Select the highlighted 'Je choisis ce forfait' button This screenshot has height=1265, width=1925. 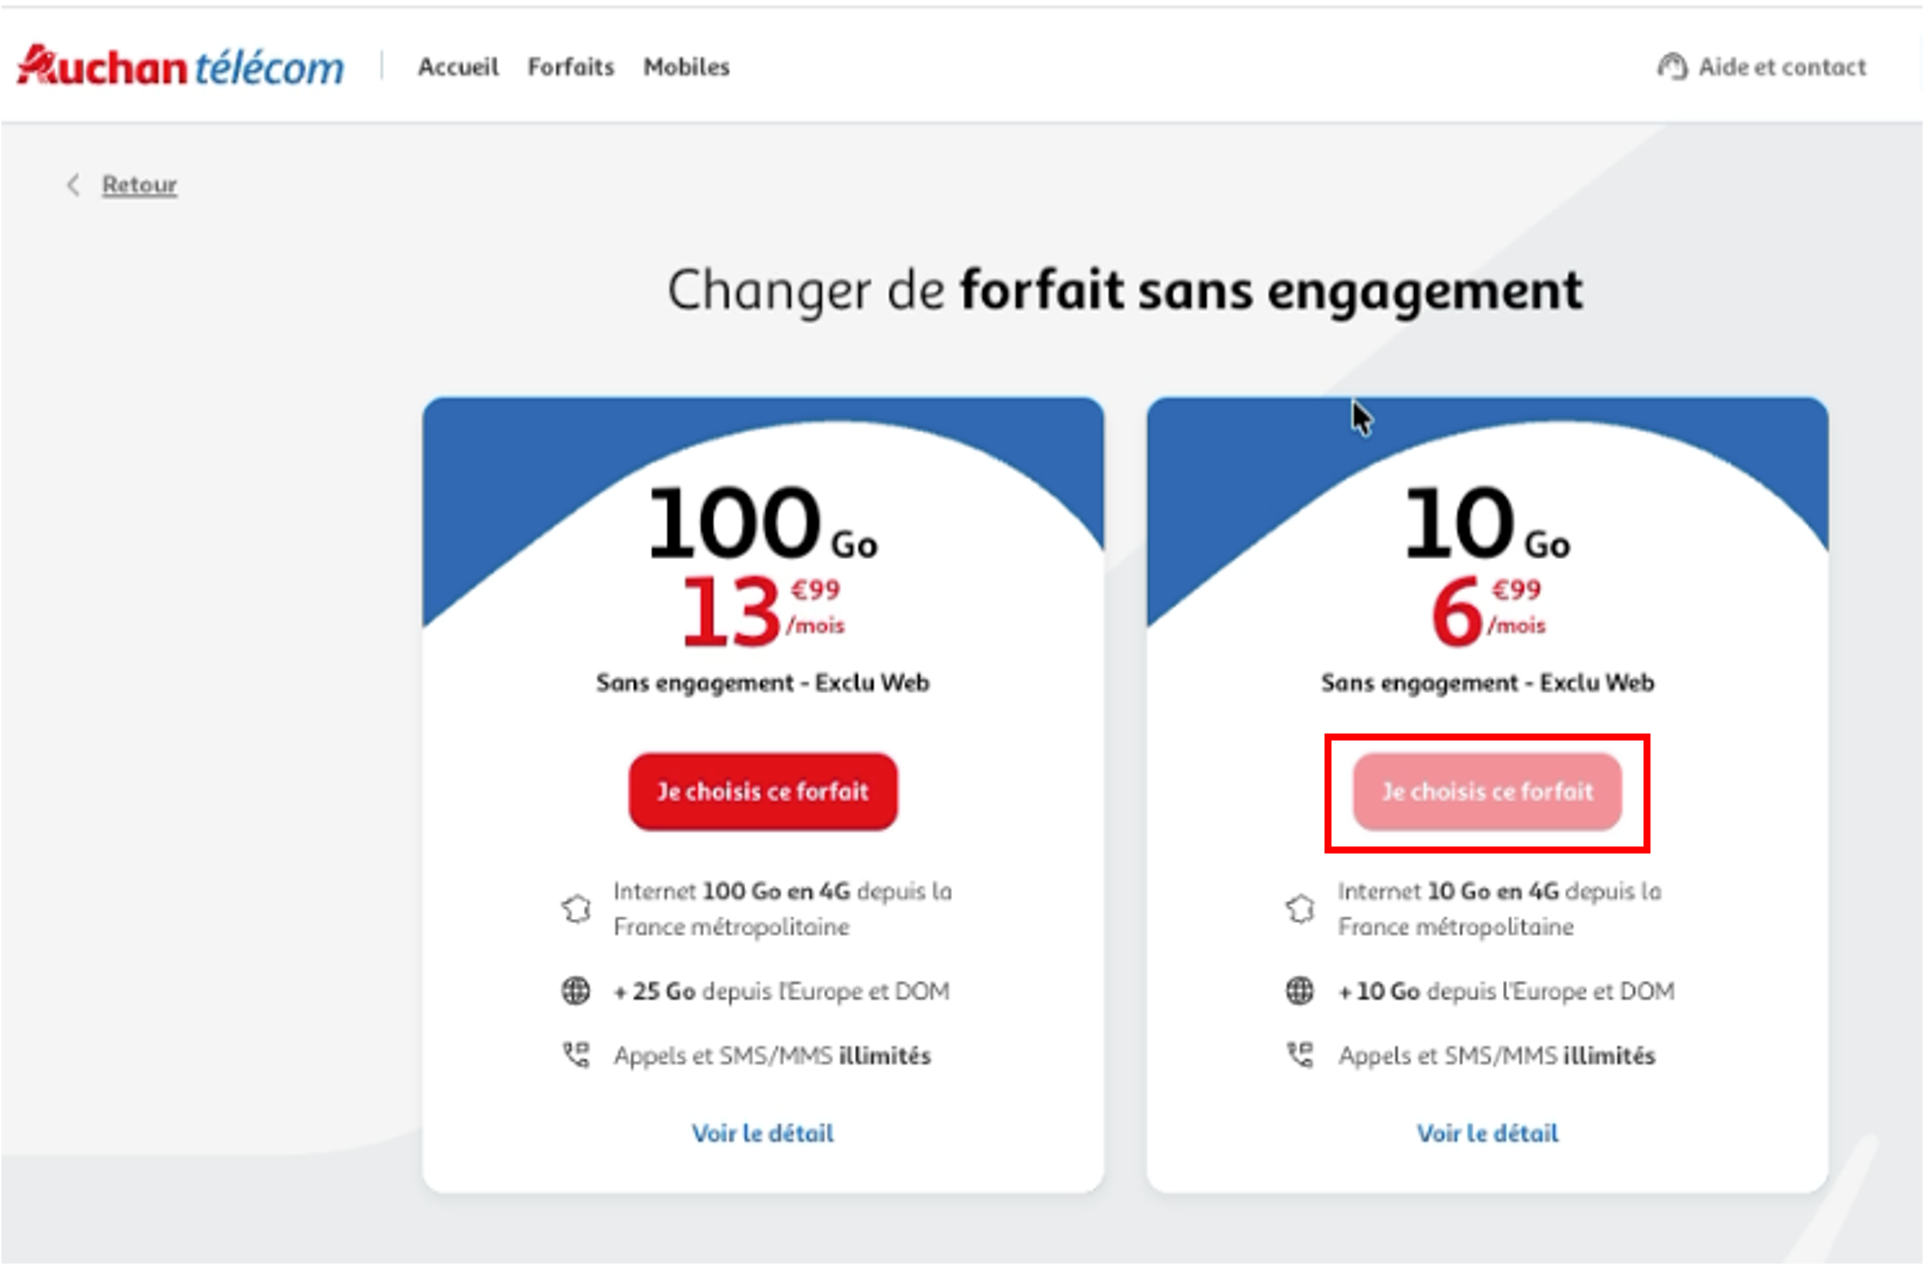(1487, 792)
